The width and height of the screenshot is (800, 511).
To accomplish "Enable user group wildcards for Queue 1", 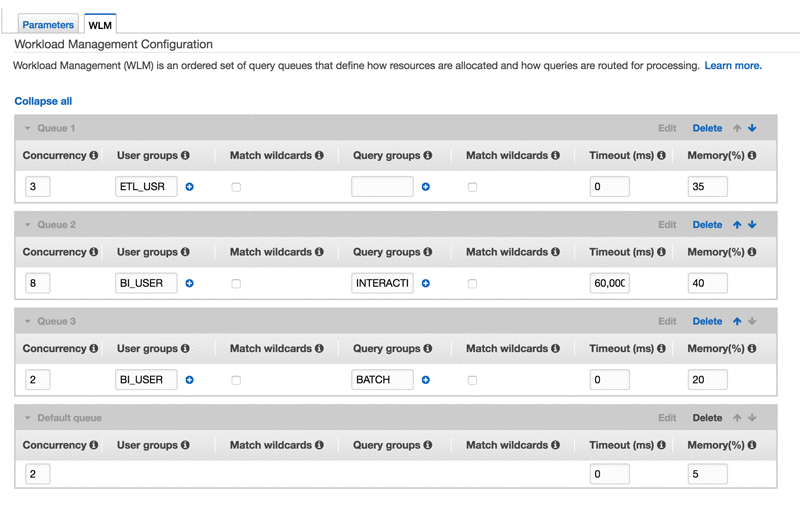I will pos(236,187).
